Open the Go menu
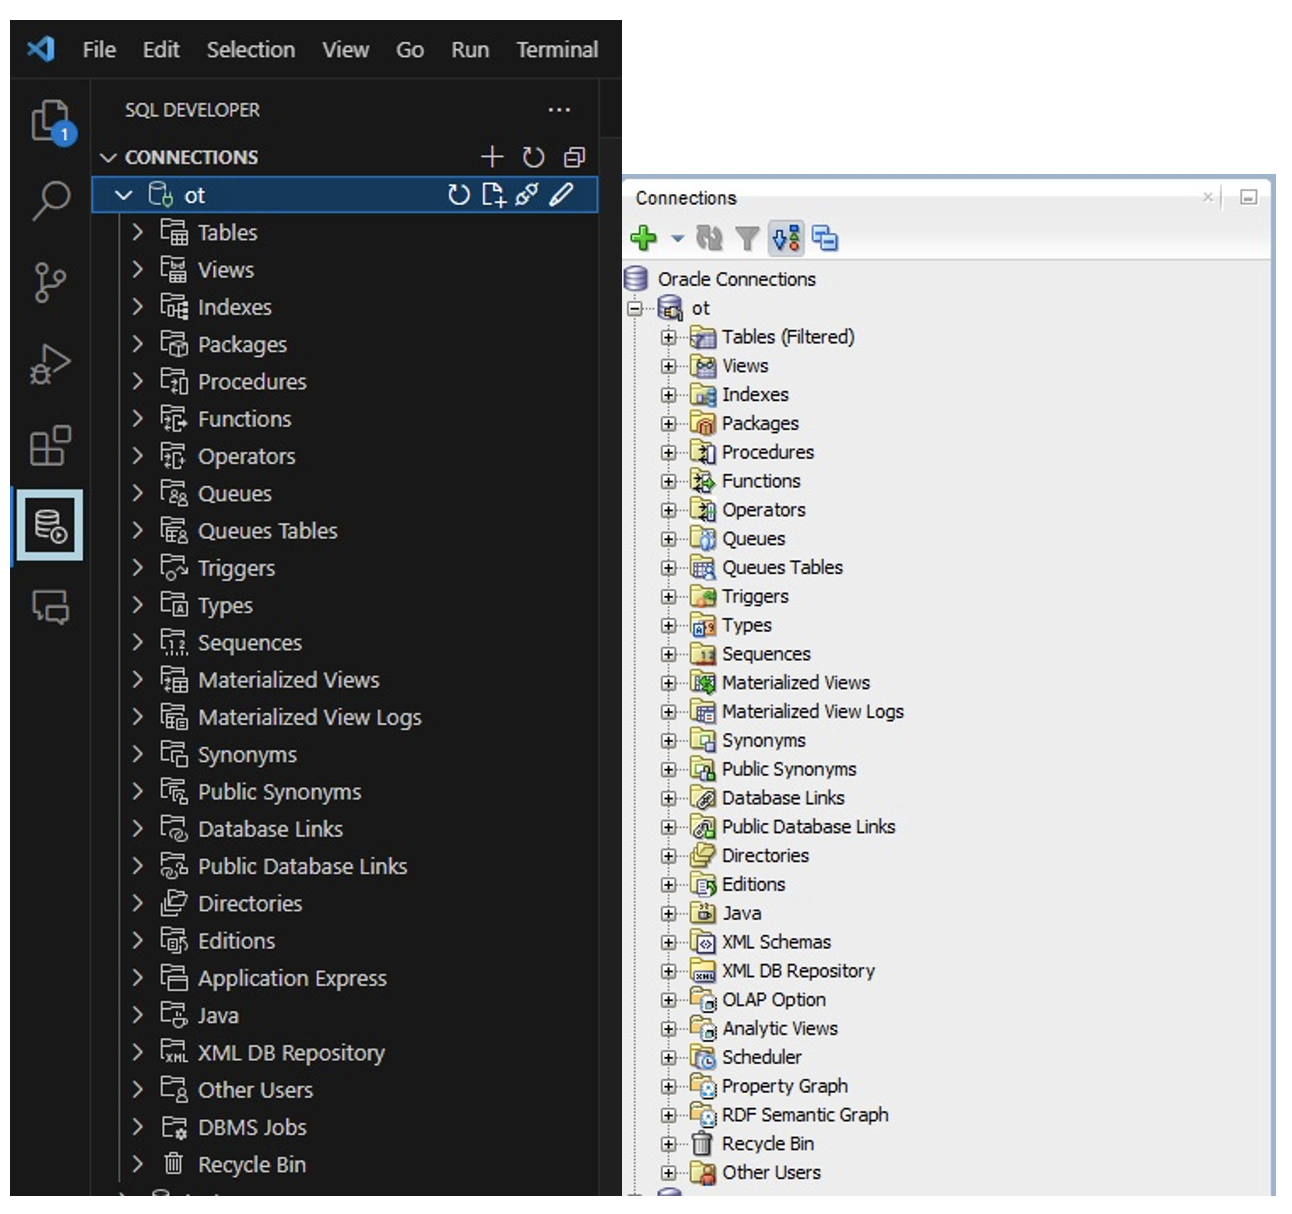 (x=410, y=49)
